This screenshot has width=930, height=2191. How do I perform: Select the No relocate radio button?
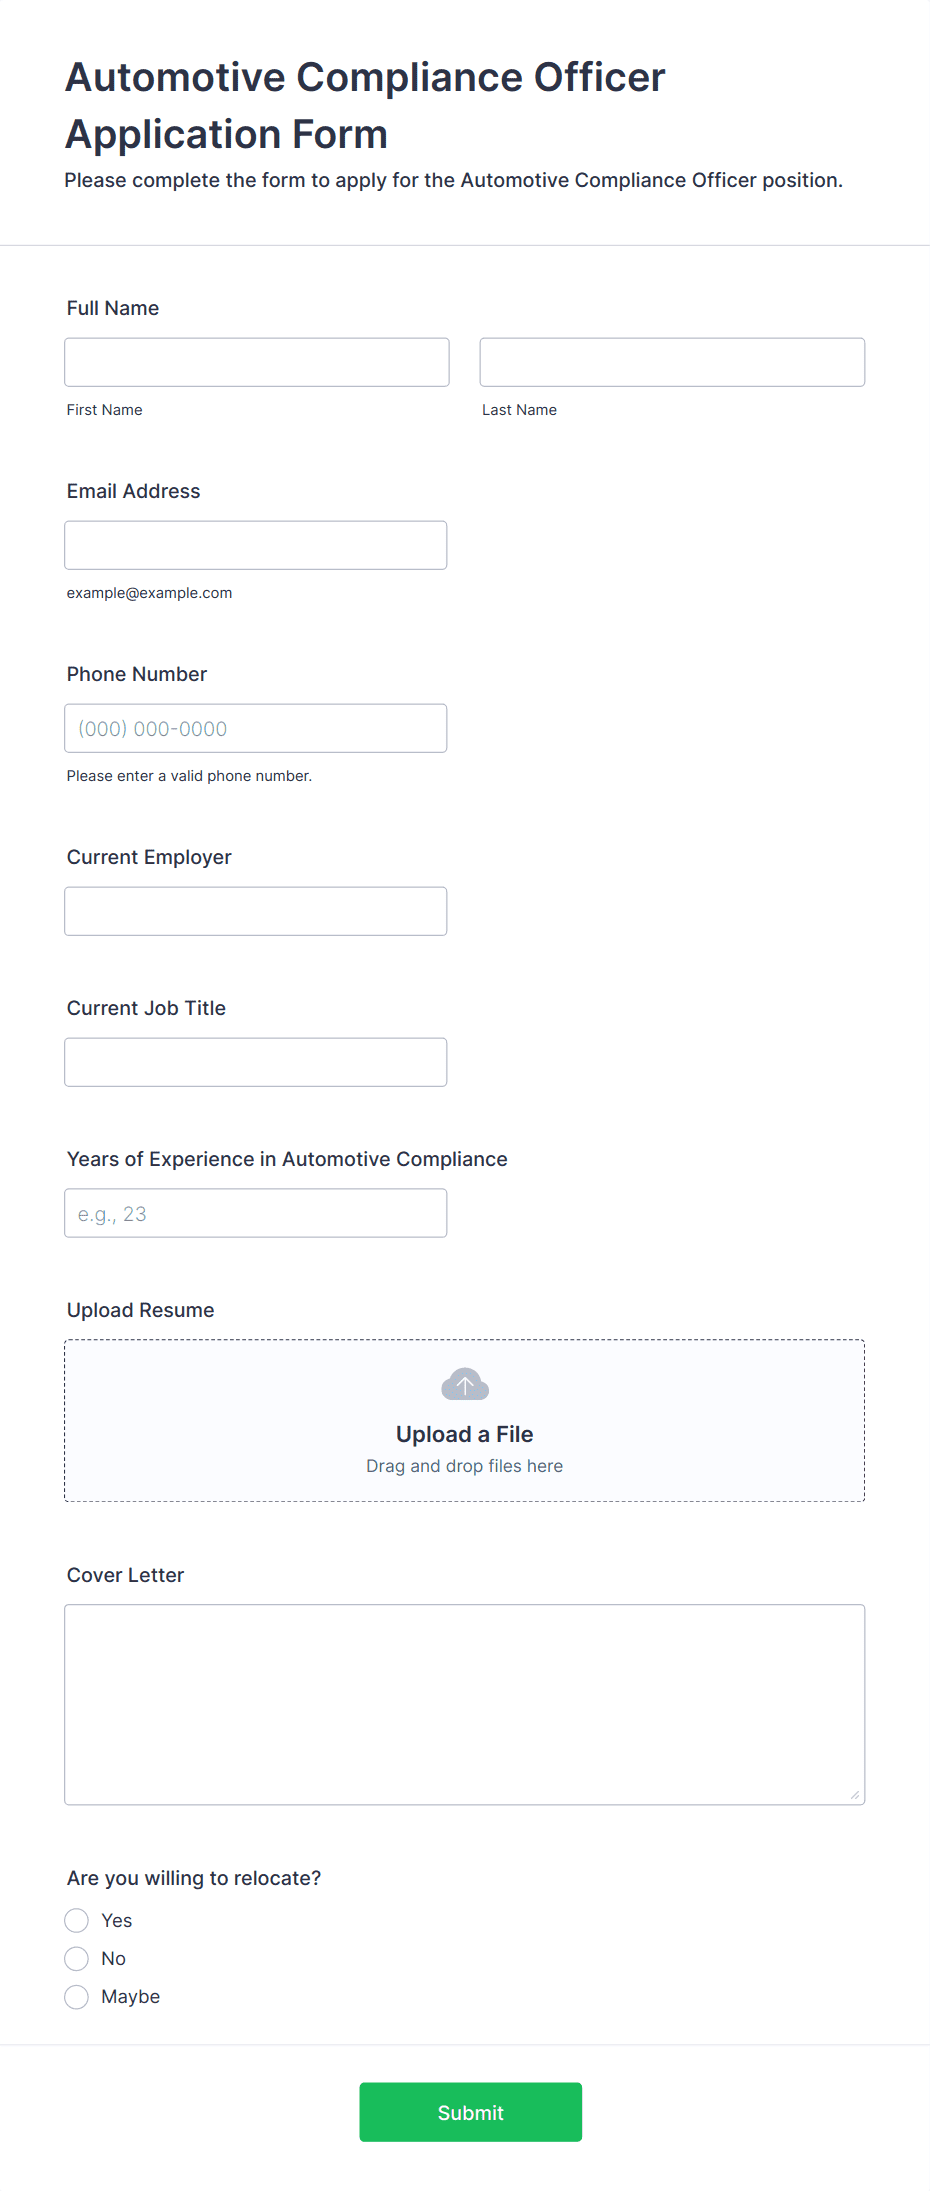[77, 1958]
